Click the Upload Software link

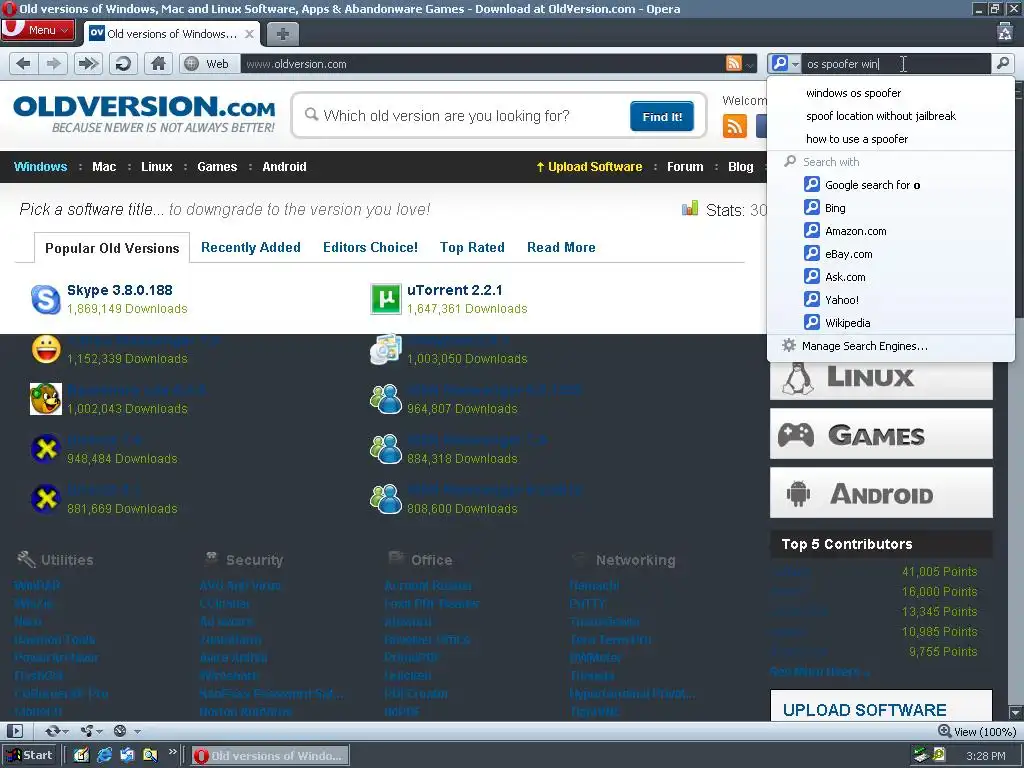click(589, 167)
